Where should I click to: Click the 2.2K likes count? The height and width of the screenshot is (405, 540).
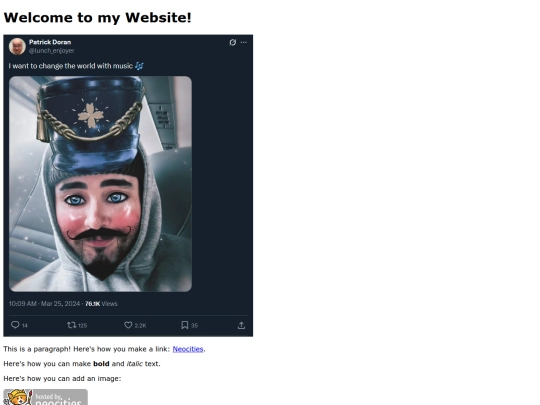pos(140,325)
